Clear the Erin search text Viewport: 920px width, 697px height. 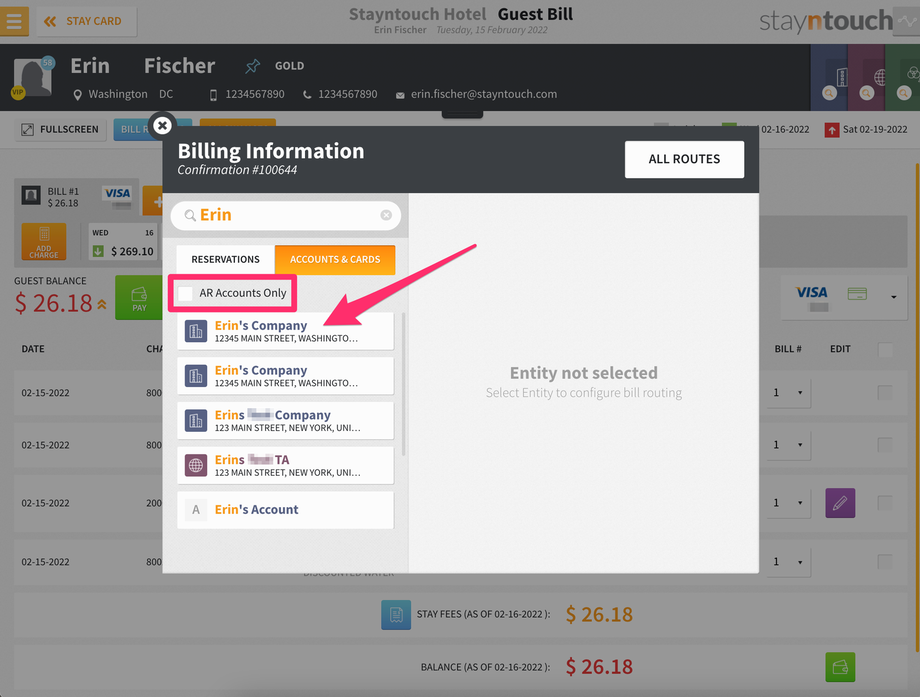click(386, 215)
